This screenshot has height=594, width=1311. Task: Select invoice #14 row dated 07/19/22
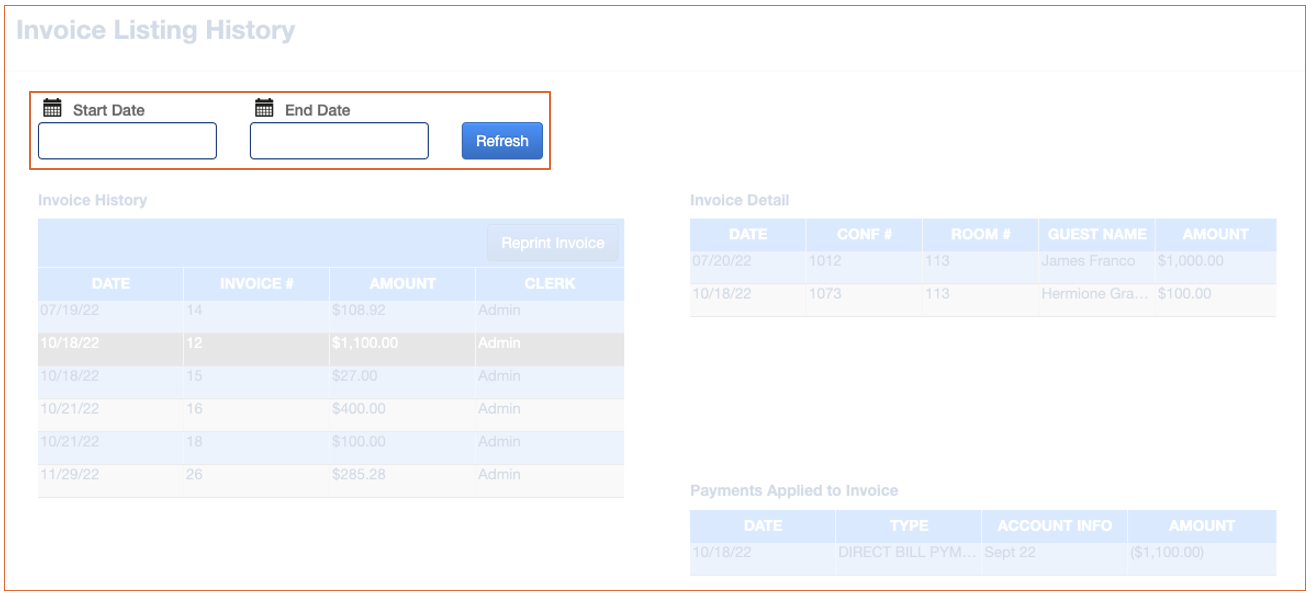coord(330,311)
